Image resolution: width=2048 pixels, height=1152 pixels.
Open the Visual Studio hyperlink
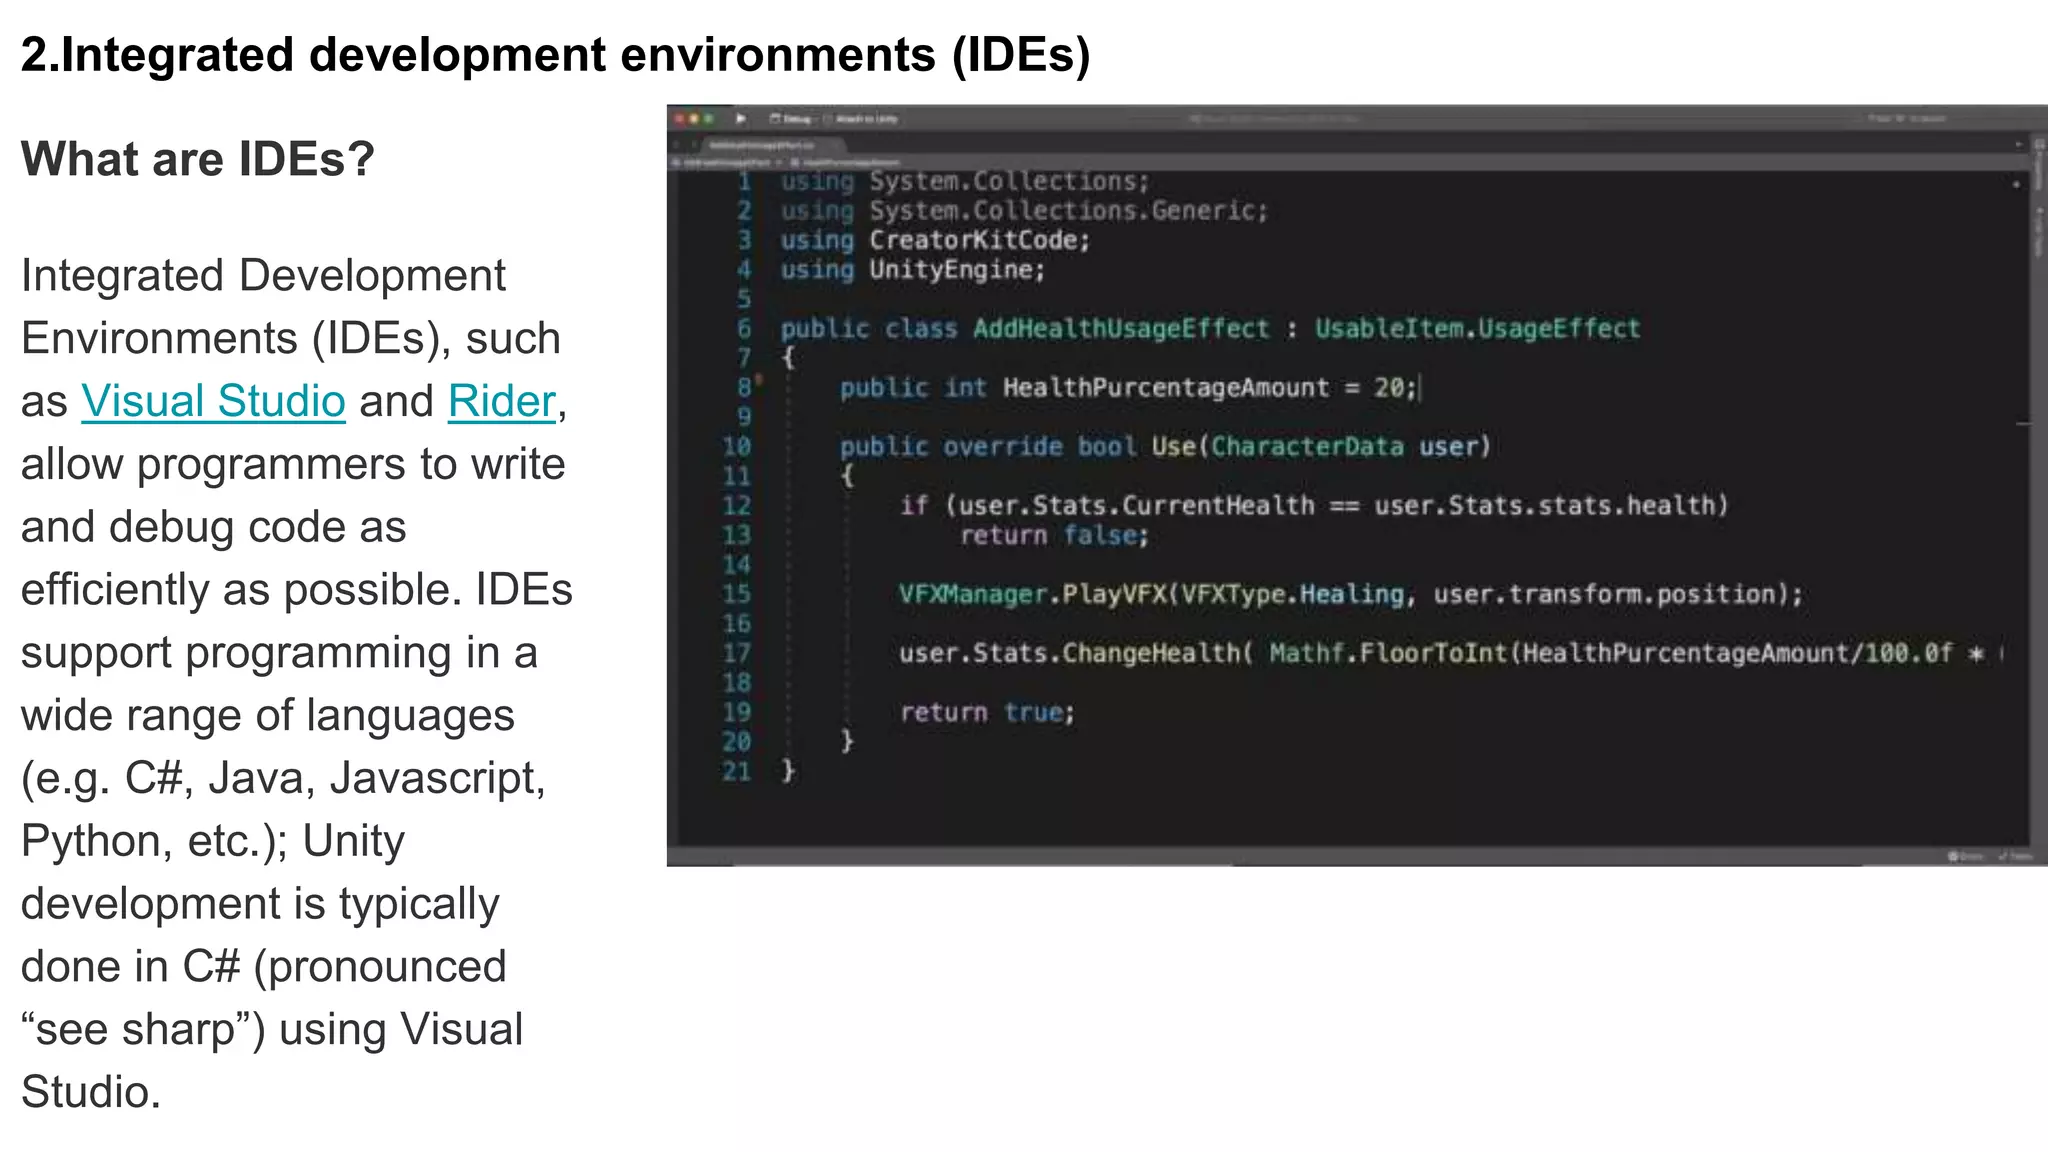coord(213,401)
